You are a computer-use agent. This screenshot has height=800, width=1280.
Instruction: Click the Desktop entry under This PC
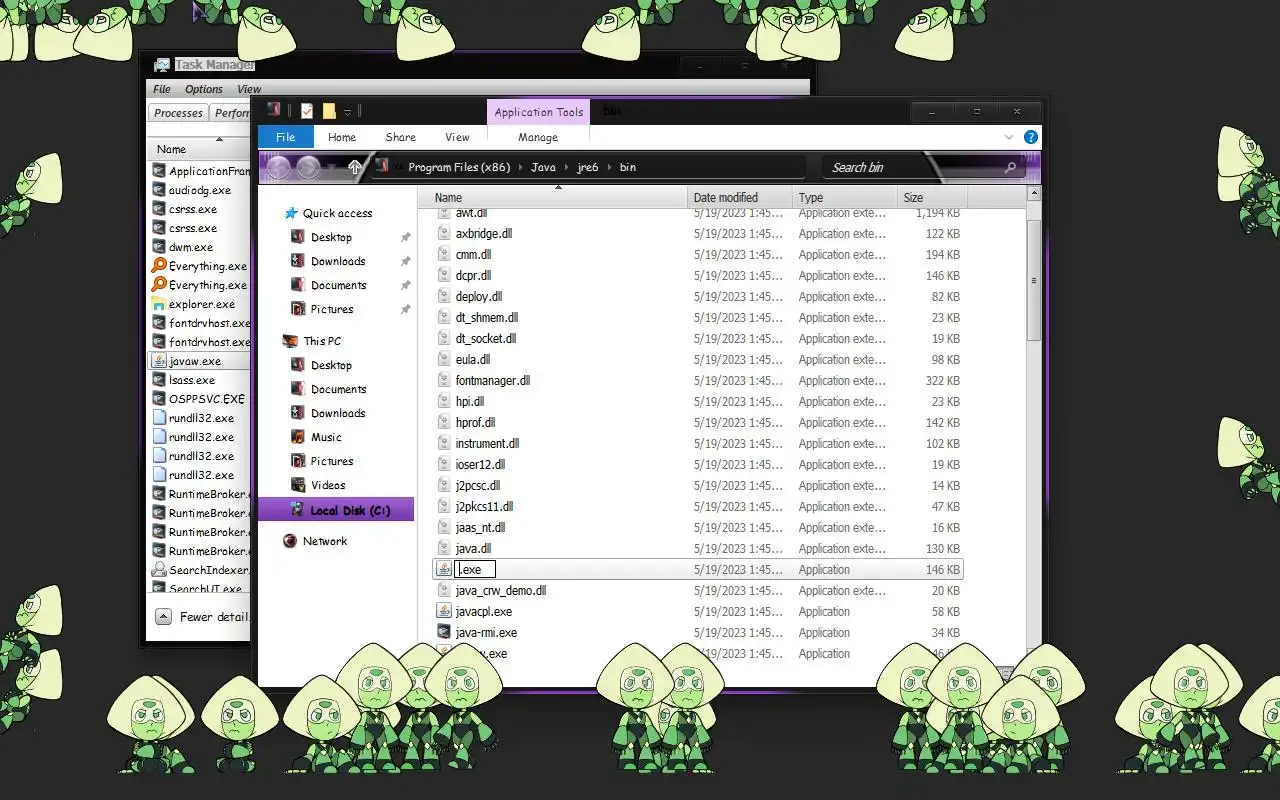331,365
